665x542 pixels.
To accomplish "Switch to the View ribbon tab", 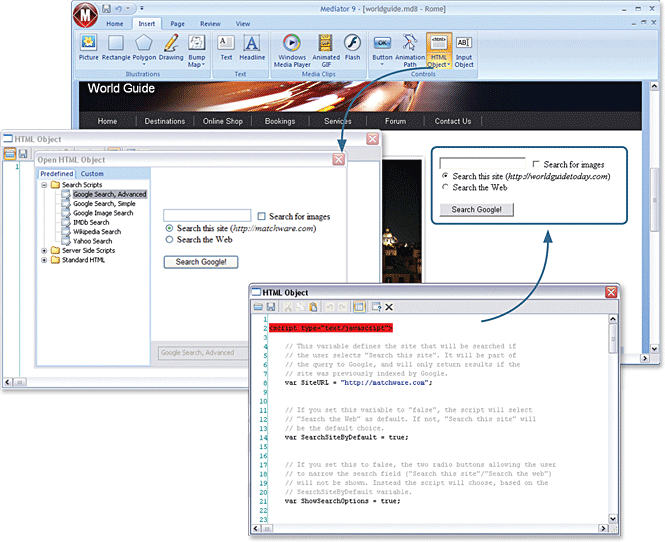I will 243,24.
